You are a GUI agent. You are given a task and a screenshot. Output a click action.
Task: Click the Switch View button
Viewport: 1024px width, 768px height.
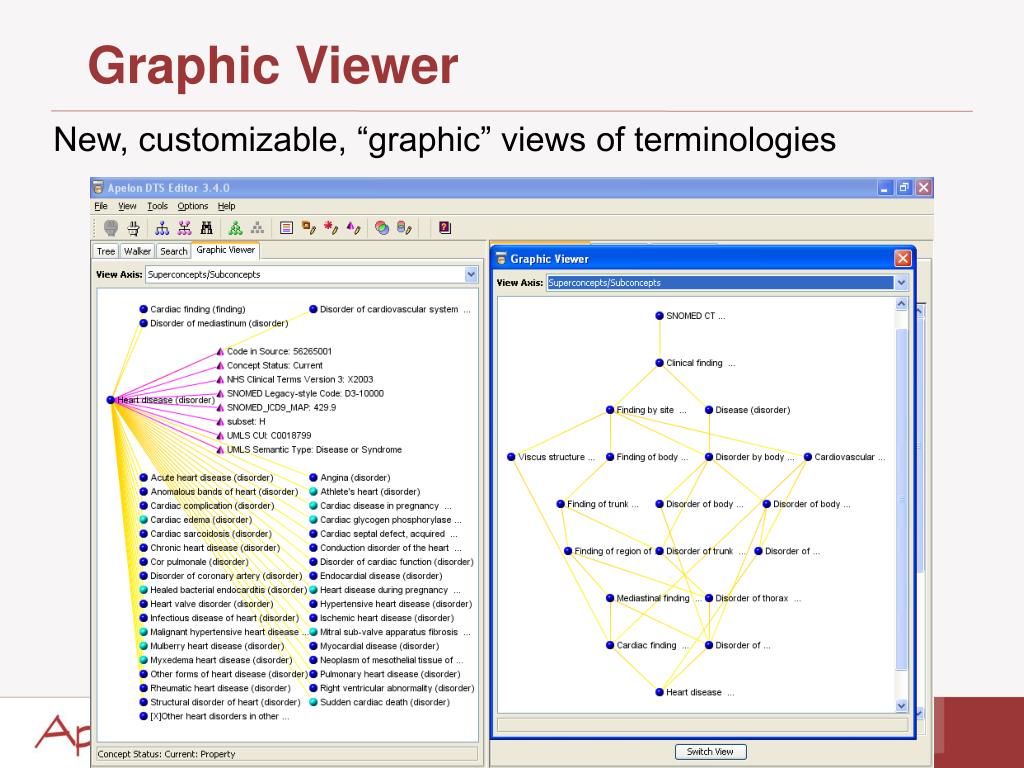tap(710, 752)
